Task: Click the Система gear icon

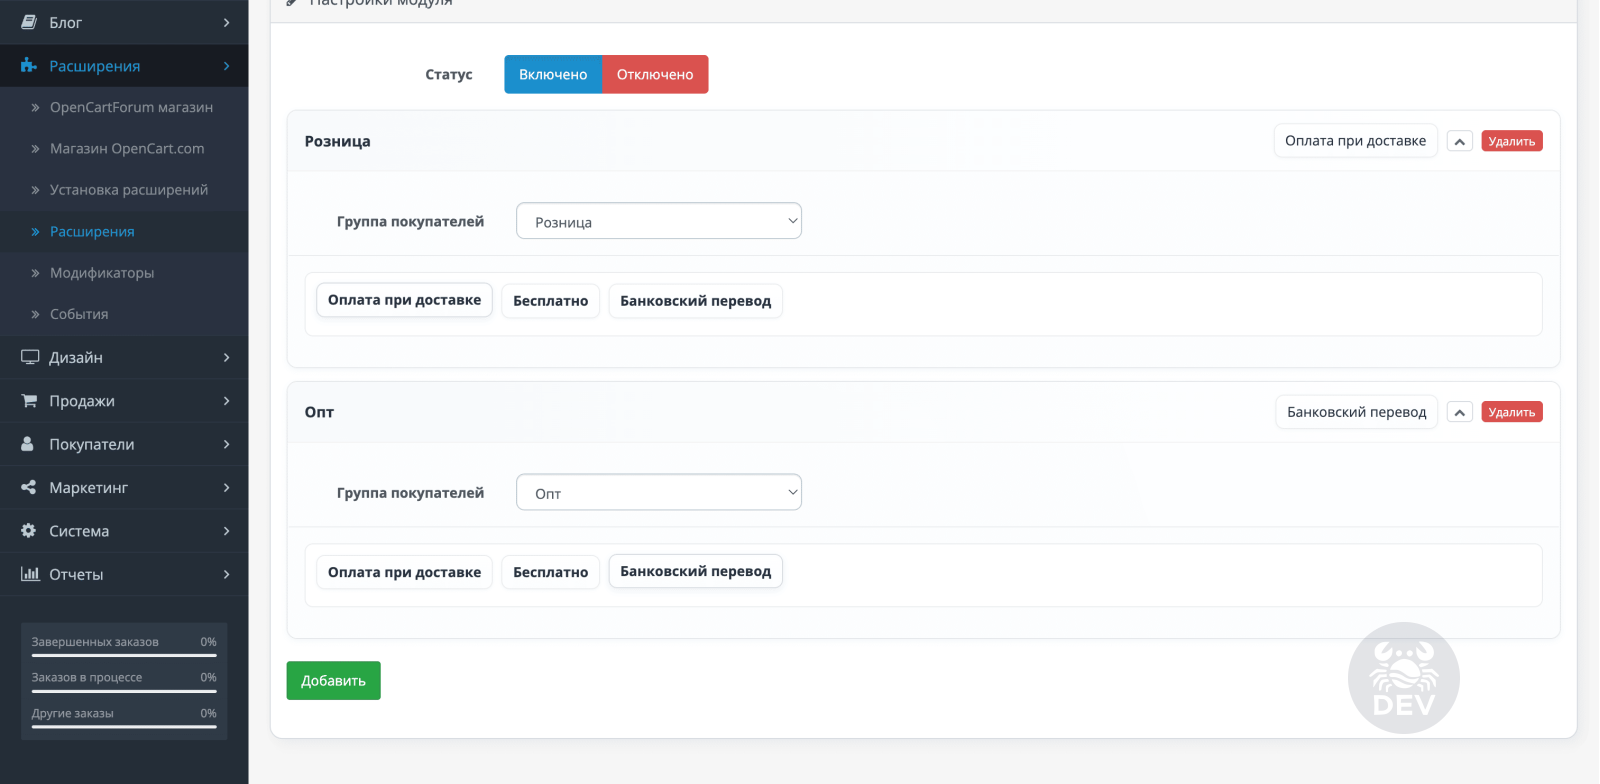Action: 28,531
